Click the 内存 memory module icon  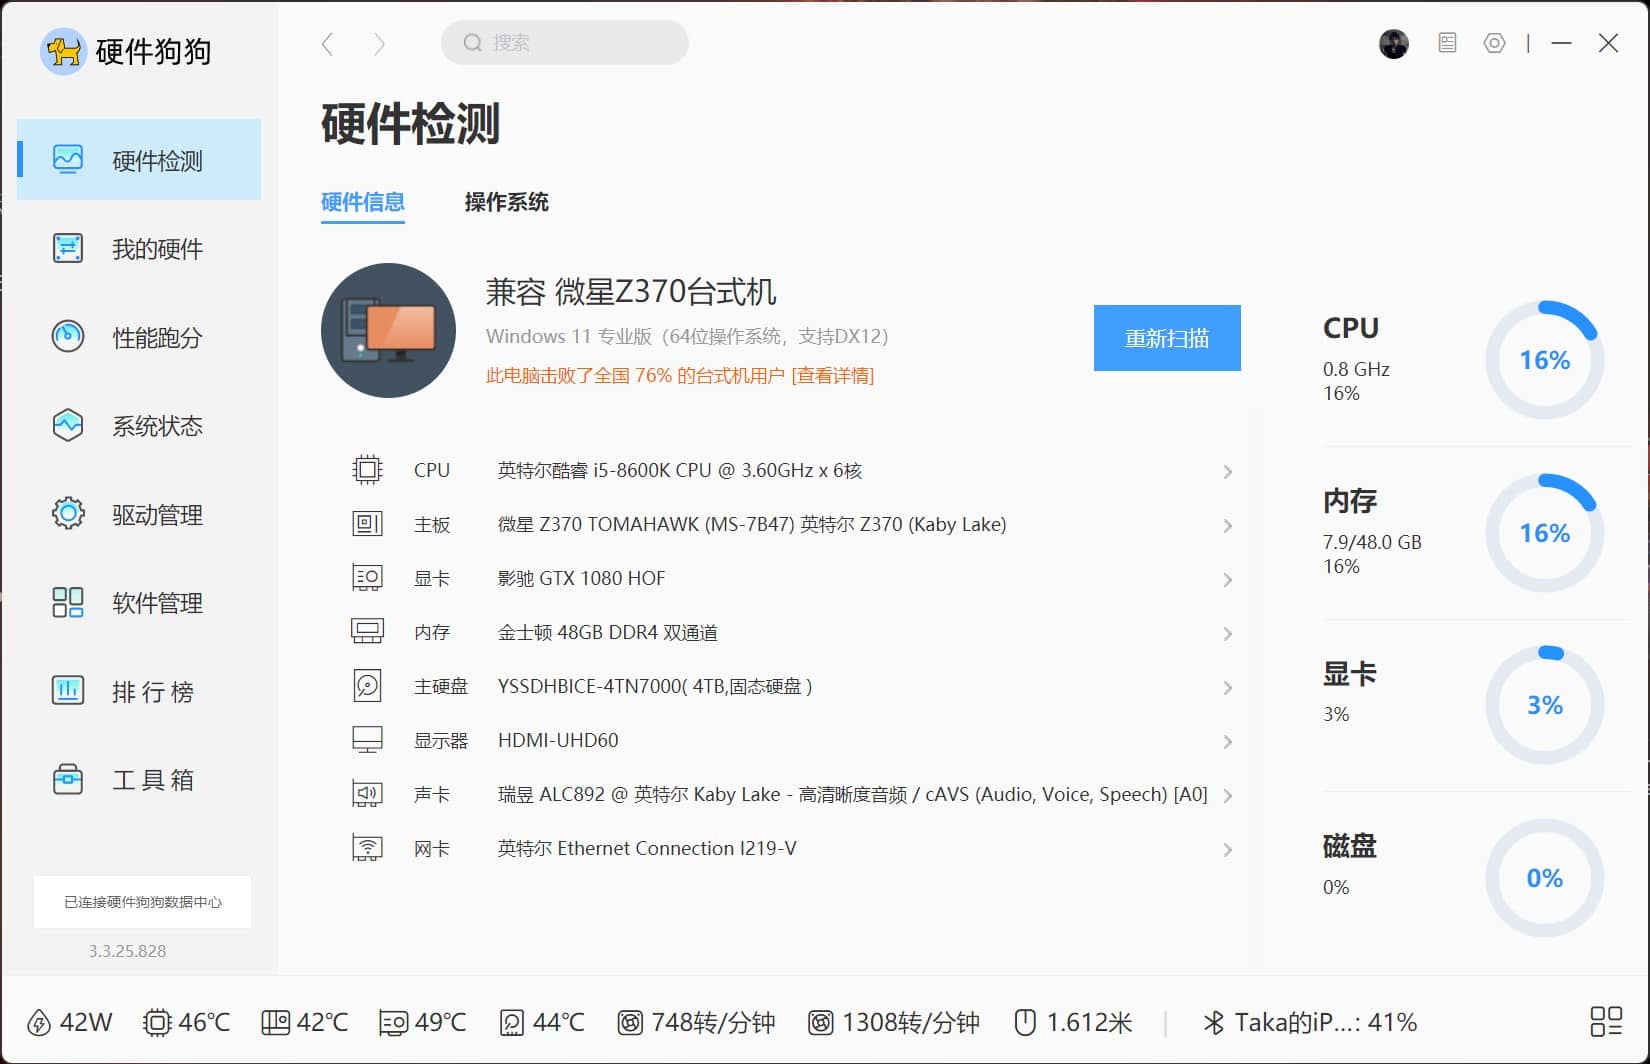(x=367, y=631)
